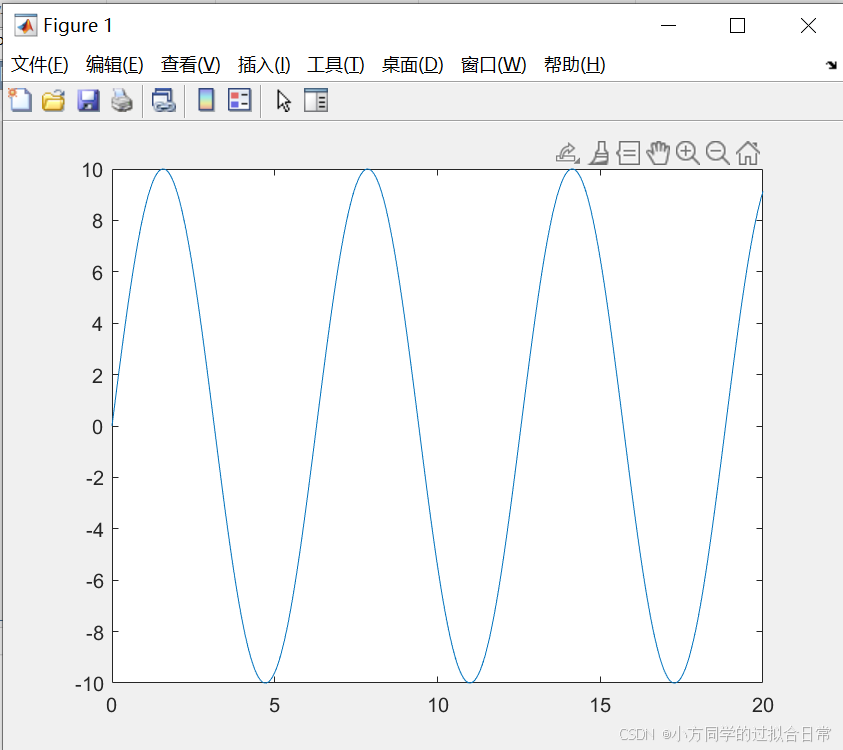This screenshot has width=843, height=750.
Task: Open the Export dropdown arrow
Action: [x=578, y=162]
